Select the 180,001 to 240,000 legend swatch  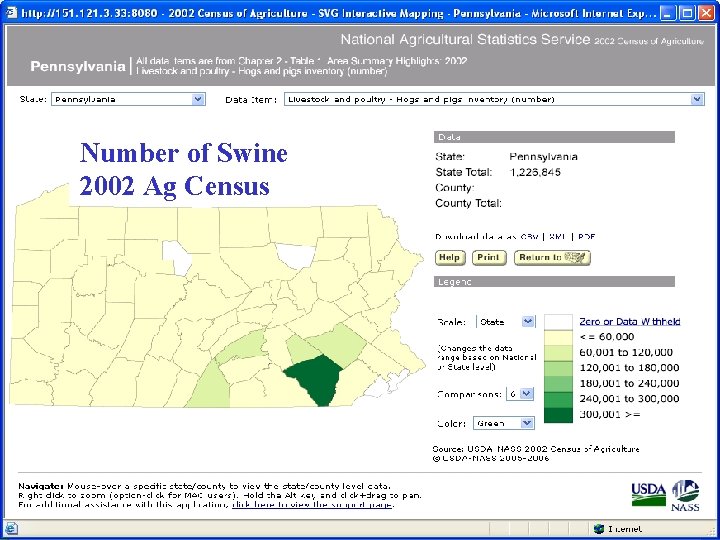pyautogui.click(x=558, y=383)
